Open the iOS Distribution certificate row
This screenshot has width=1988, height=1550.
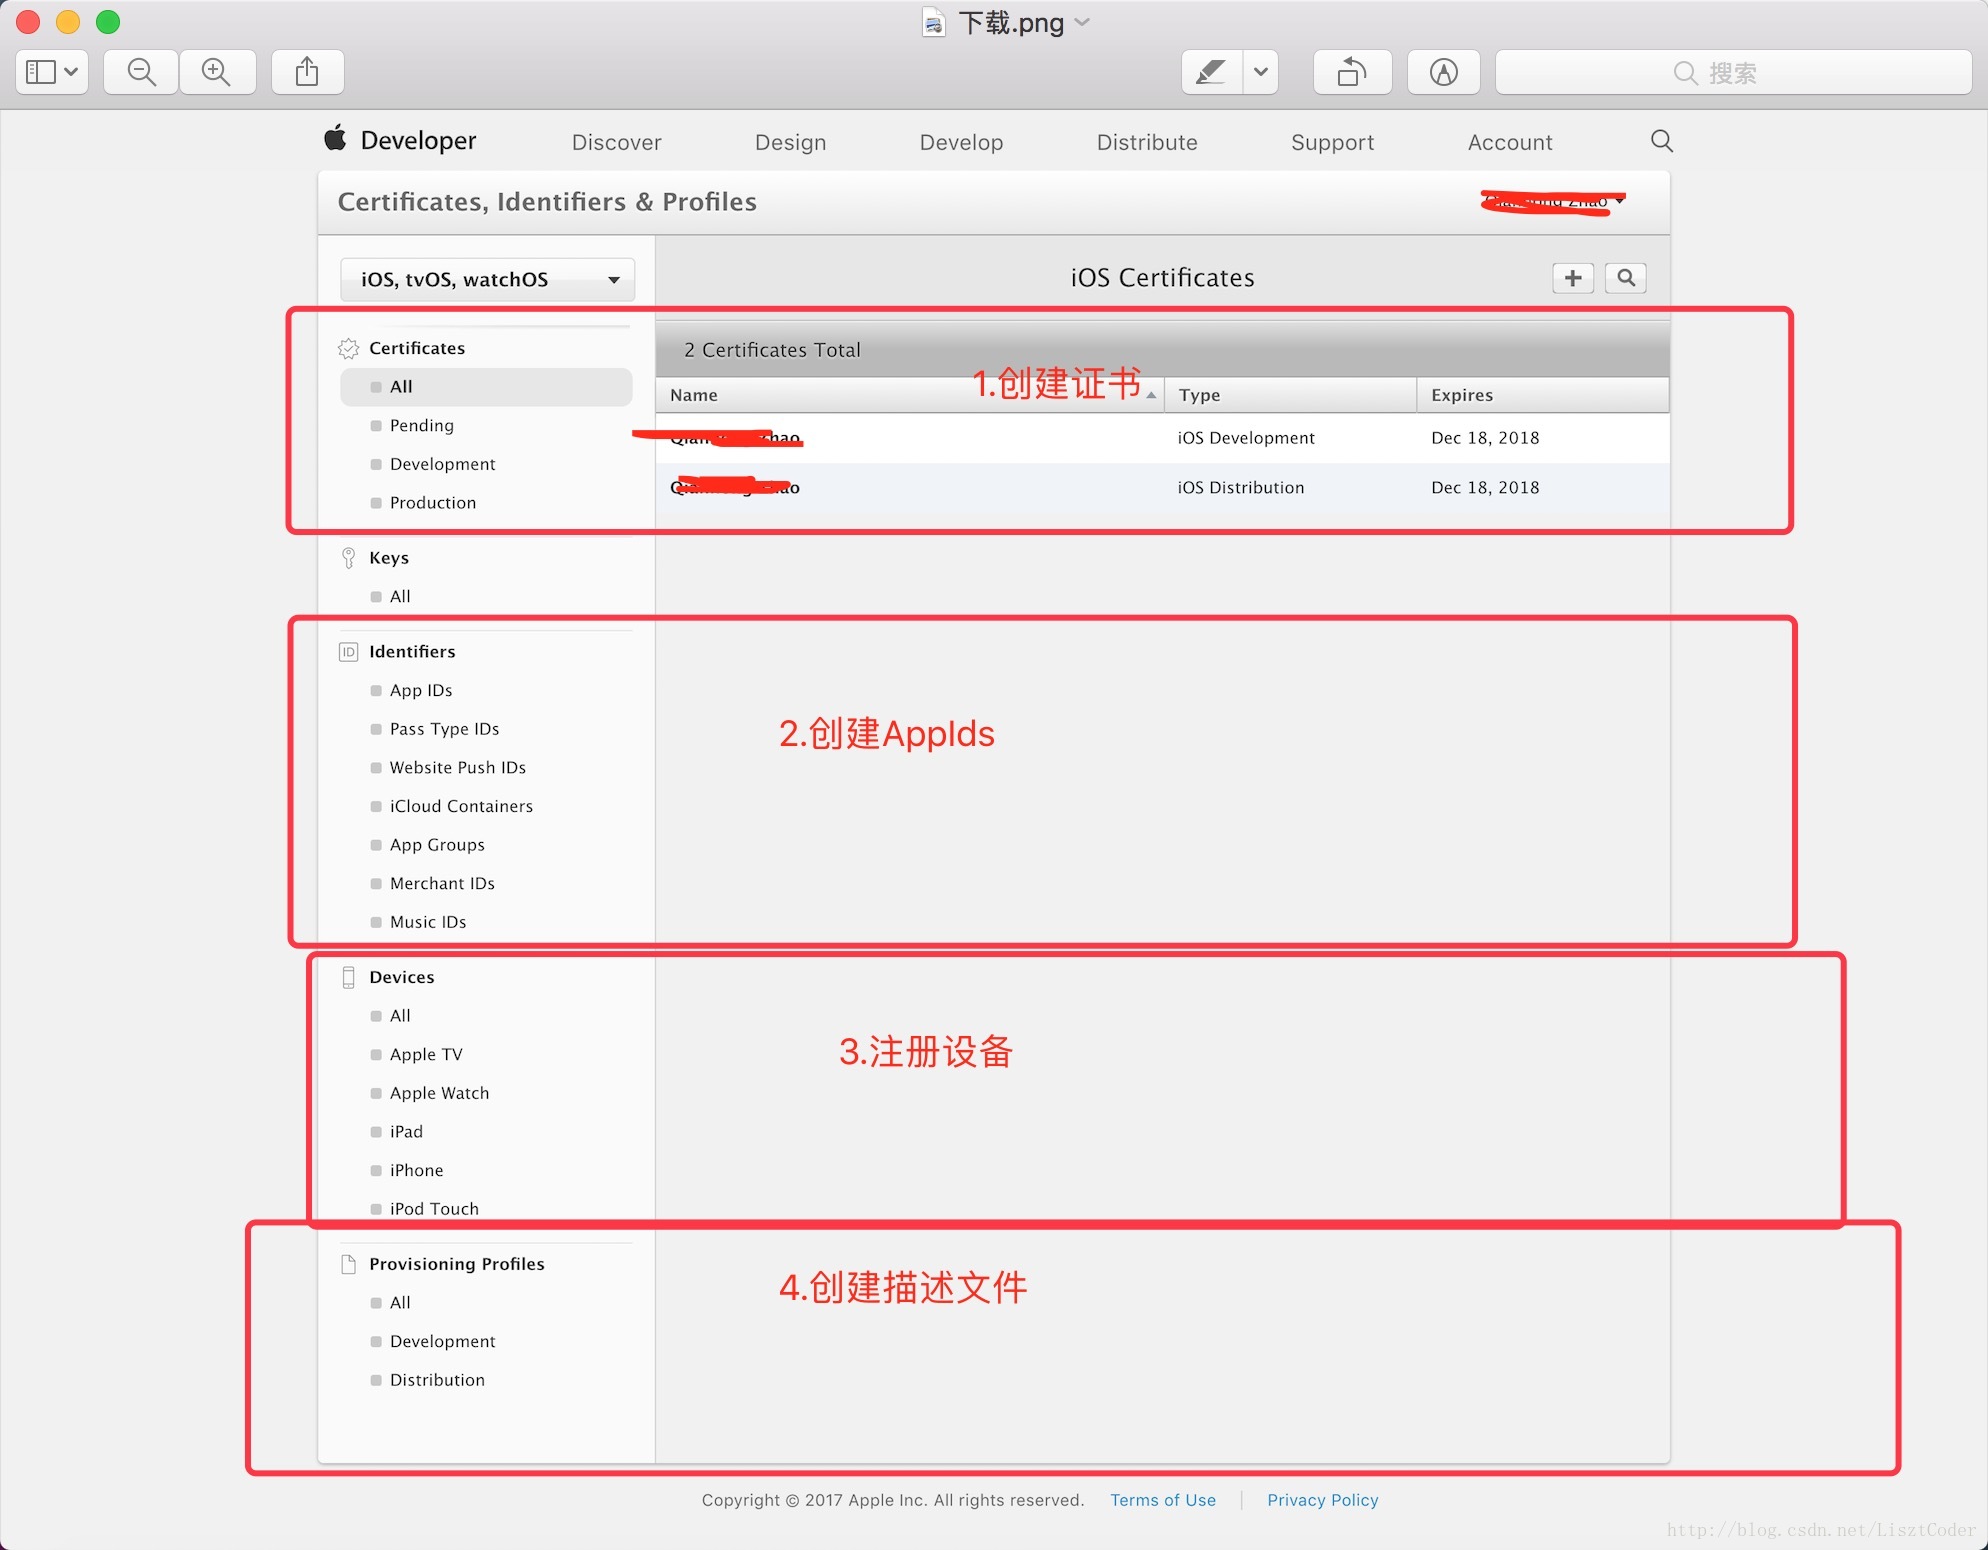[1162, 488]
